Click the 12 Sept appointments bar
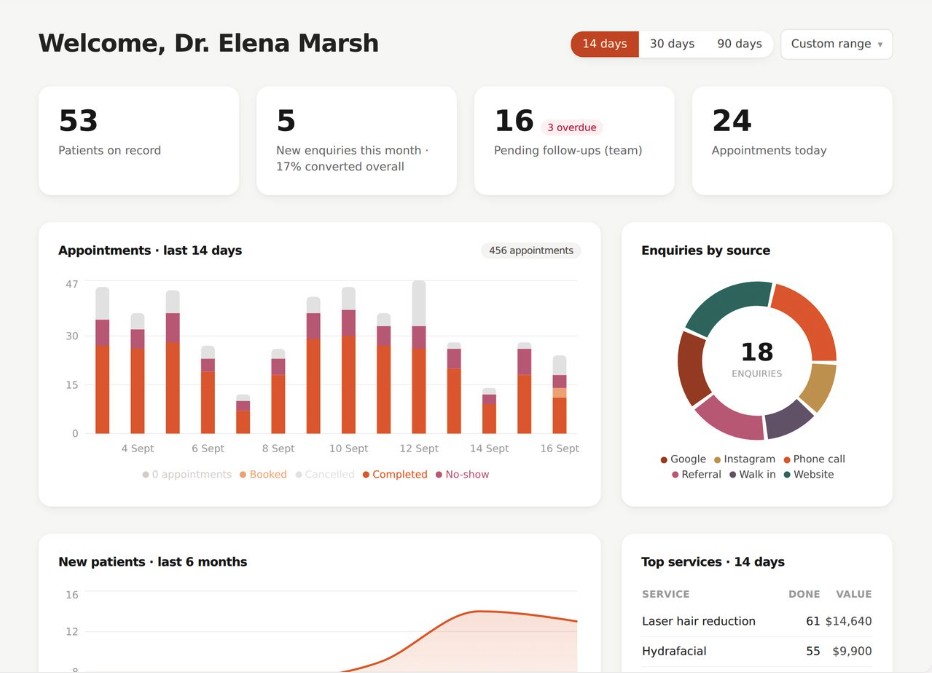Viewport: 932px width, 673px height. point(418,357)
